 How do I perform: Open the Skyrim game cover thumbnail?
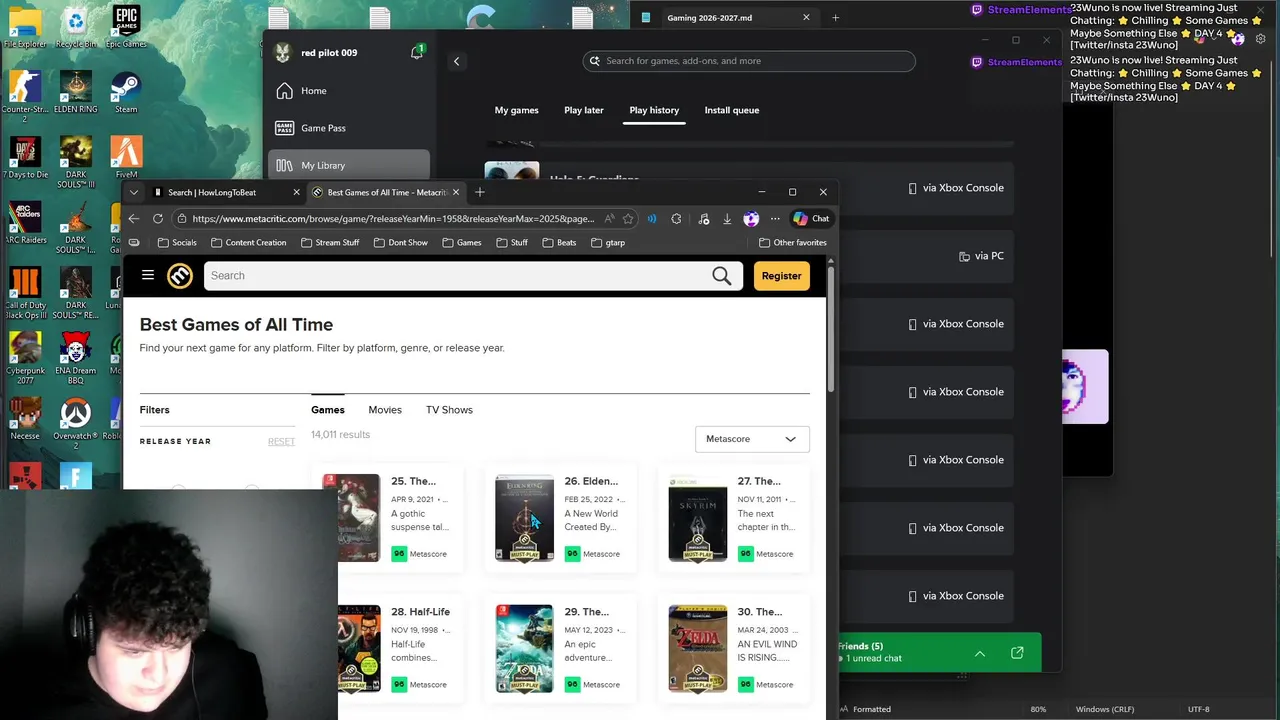coord(697,518)
